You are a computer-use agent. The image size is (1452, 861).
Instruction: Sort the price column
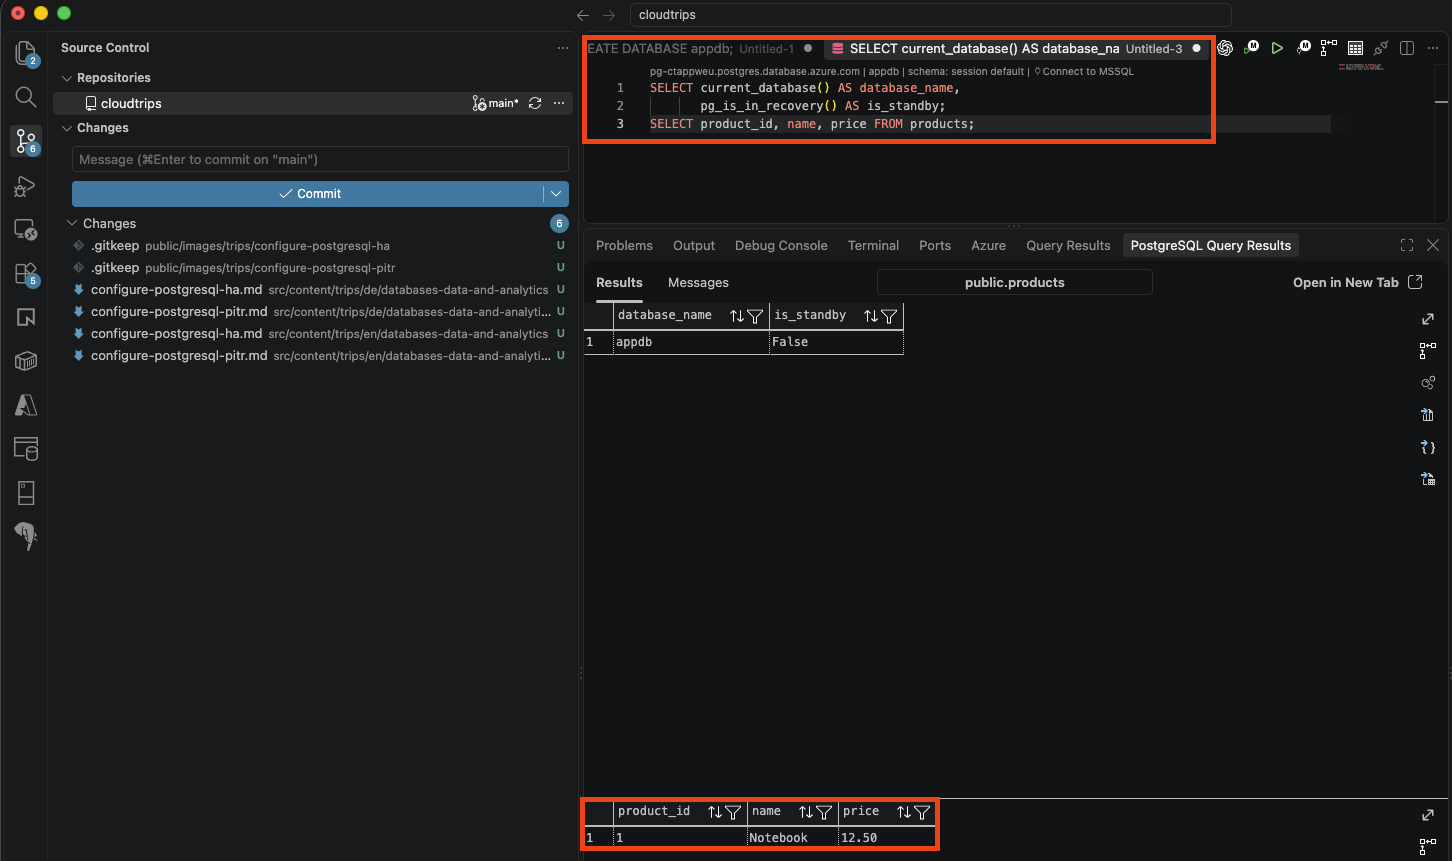pyautogui.click(x=904, y=812)
